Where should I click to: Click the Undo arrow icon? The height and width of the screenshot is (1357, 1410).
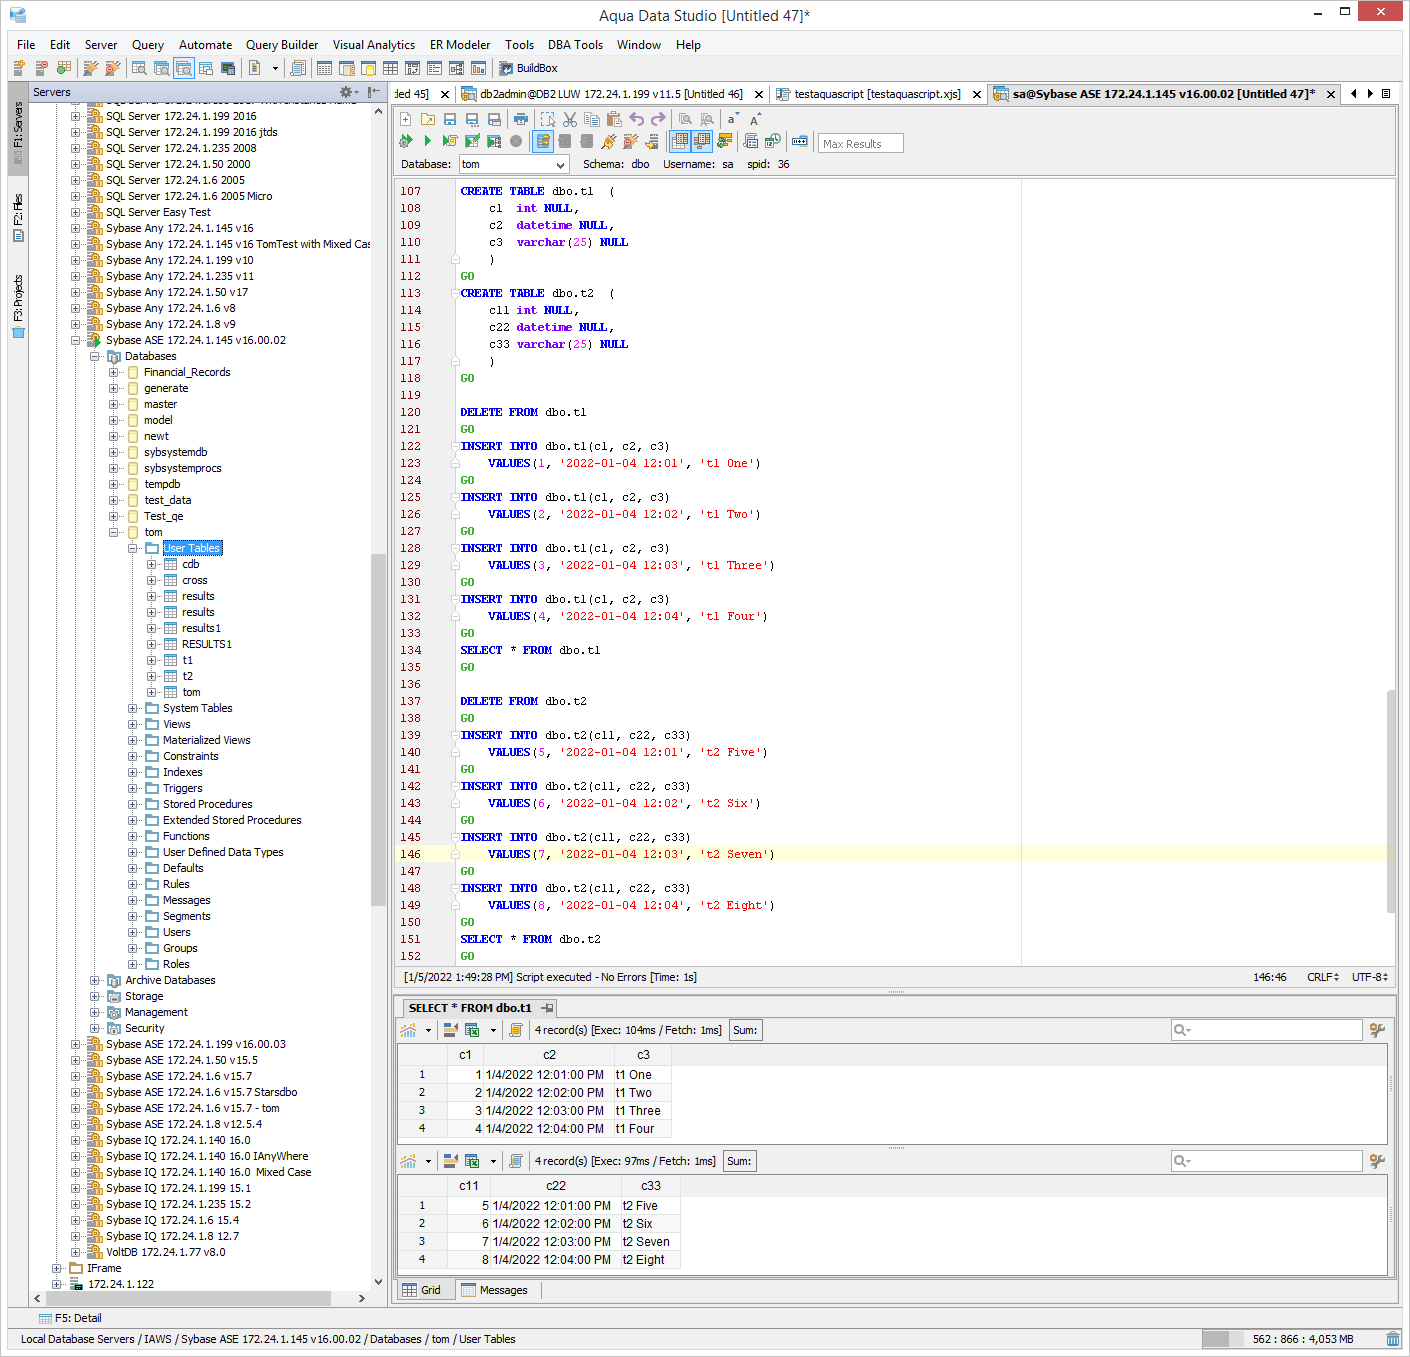[636, 119]
